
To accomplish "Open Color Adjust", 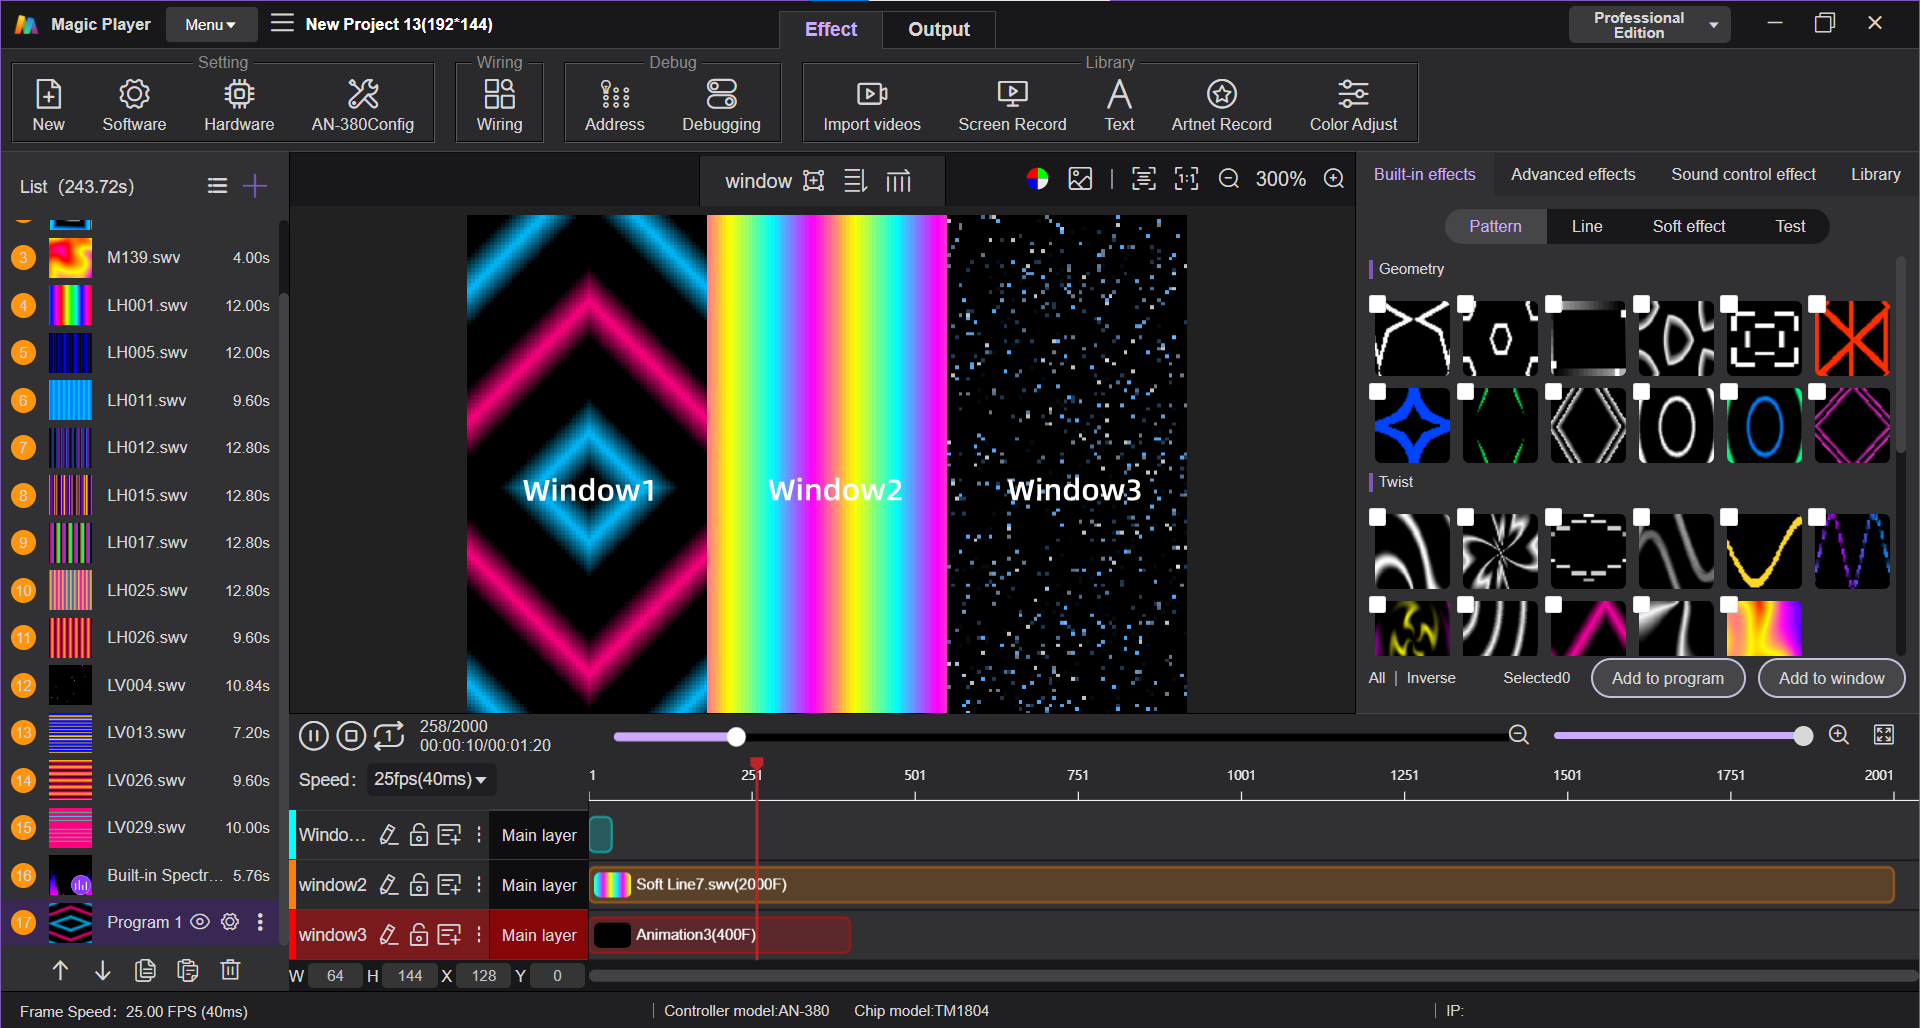I will click(x=1353, y=104).
